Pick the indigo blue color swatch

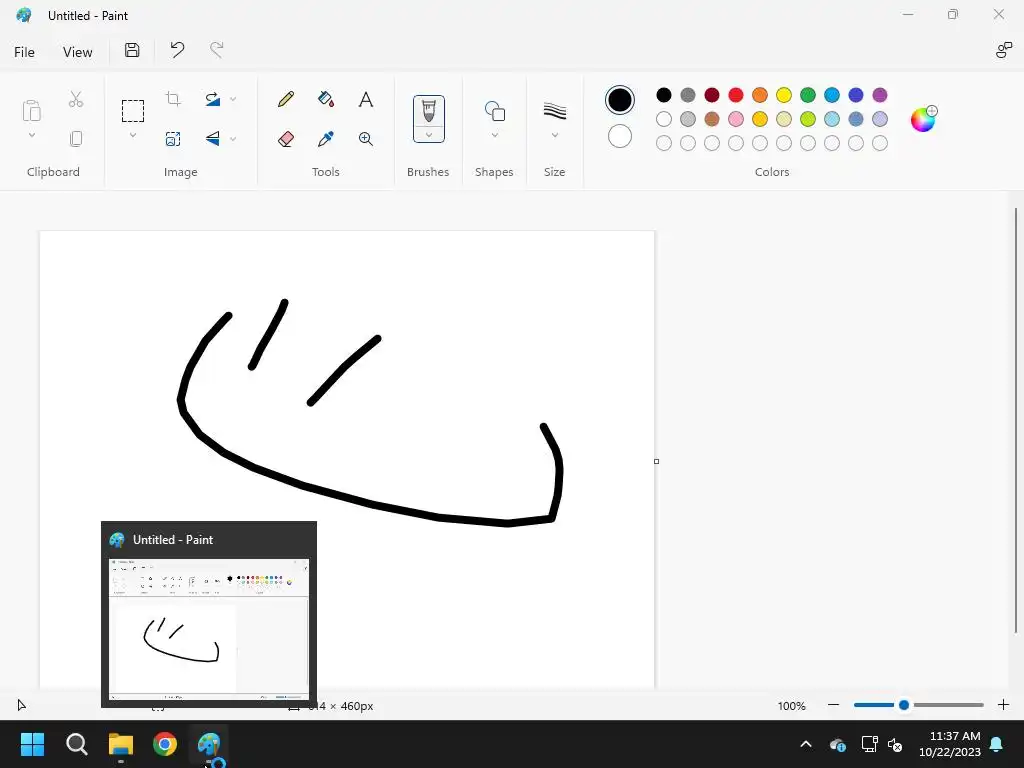856,95
